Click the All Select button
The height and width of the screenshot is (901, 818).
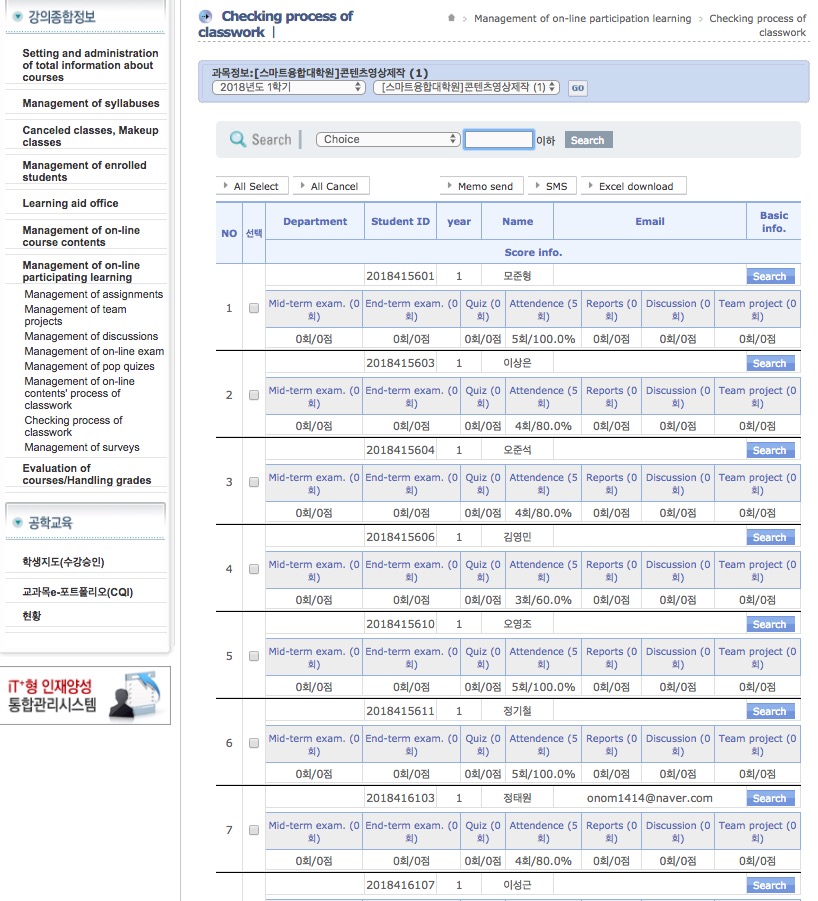[x=252, y=186]
